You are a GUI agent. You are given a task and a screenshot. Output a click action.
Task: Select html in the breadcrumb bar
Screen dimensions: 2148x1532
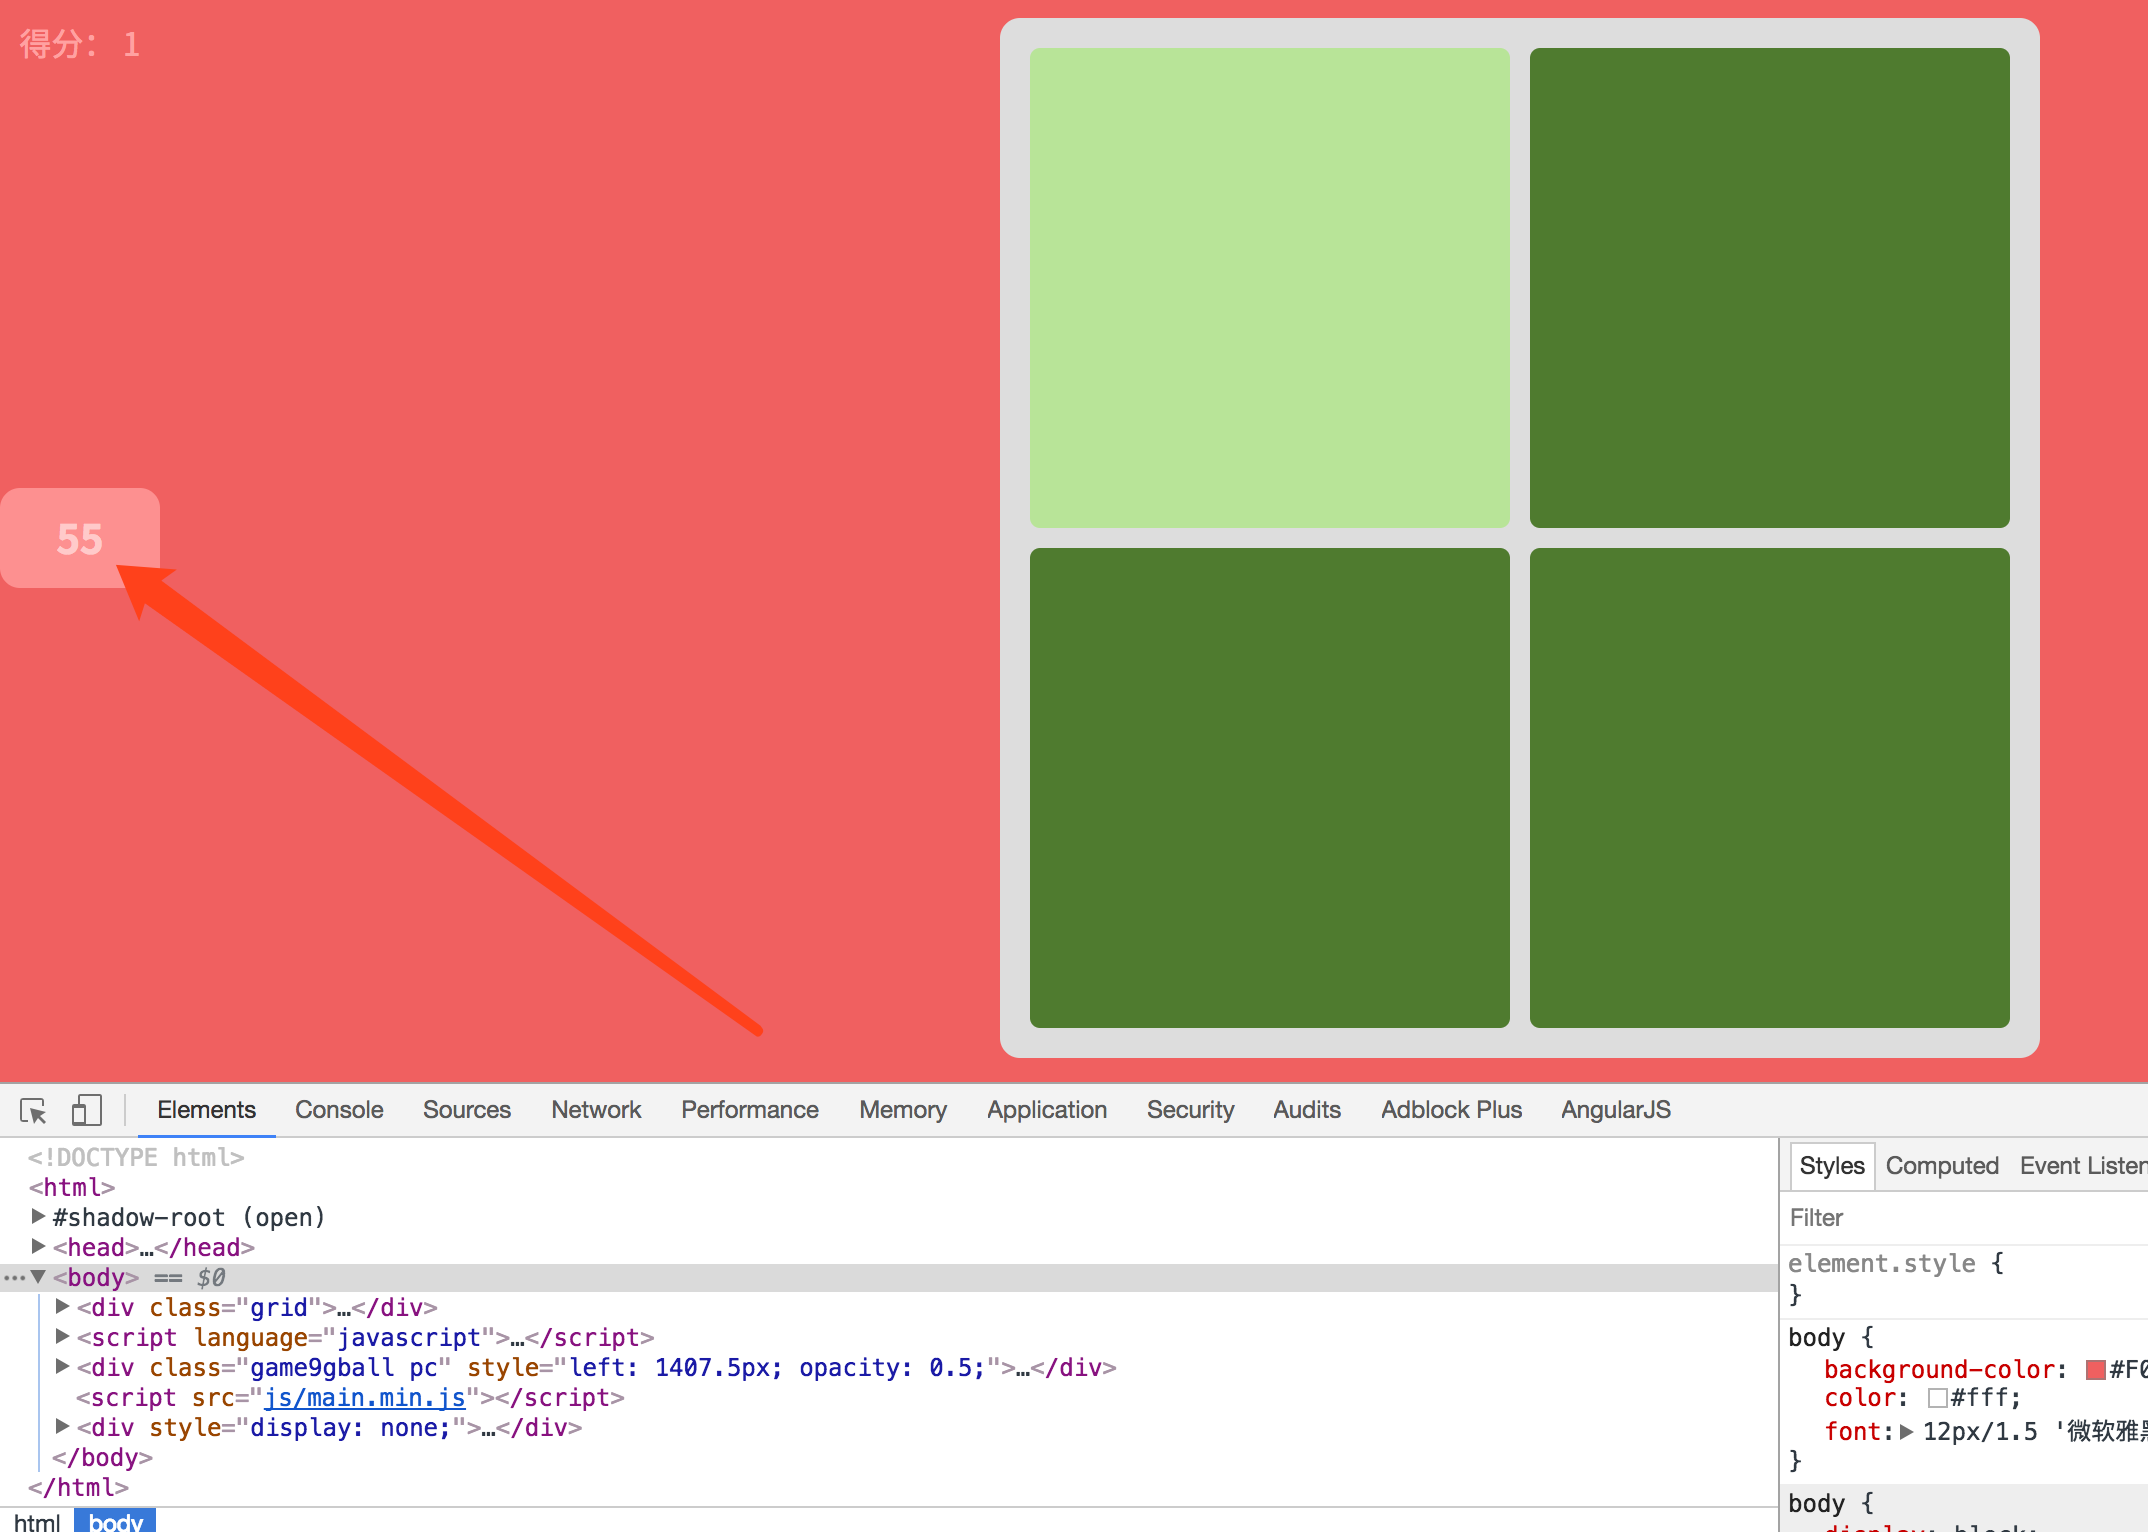pos(37,1521)
